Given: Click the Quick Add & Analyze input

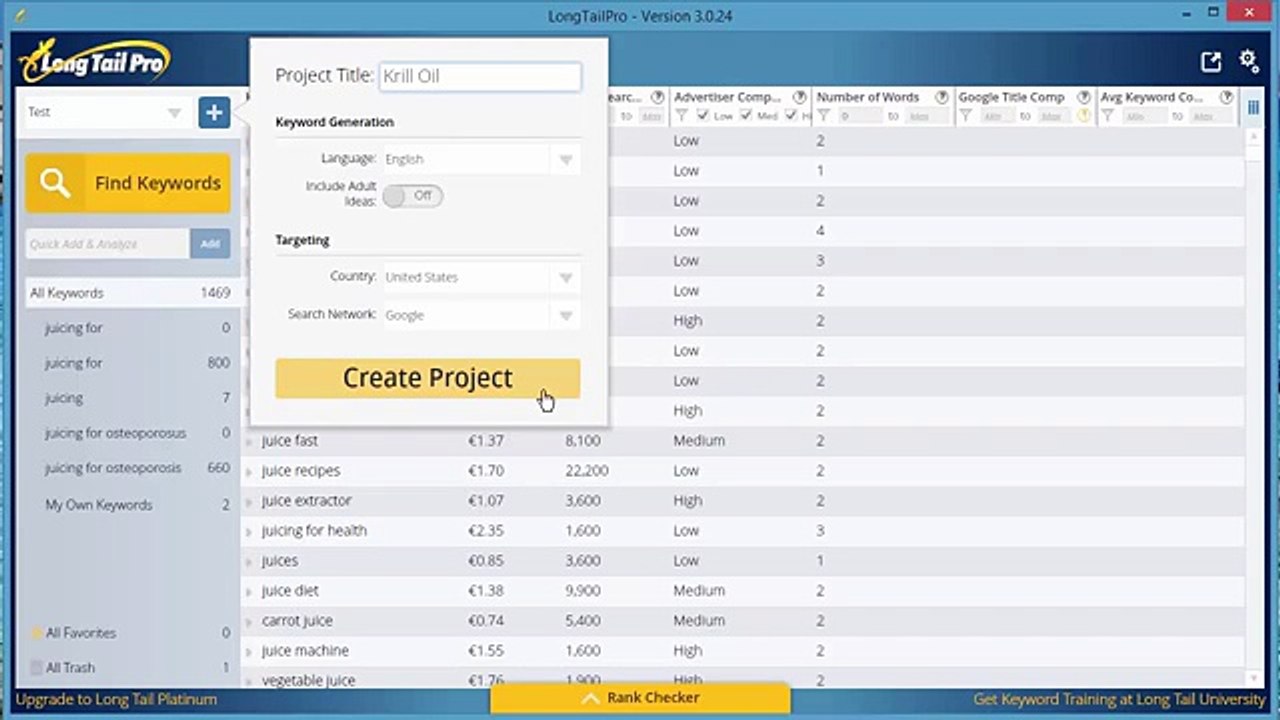Looking at the screenshot, I should coord(107,244).
